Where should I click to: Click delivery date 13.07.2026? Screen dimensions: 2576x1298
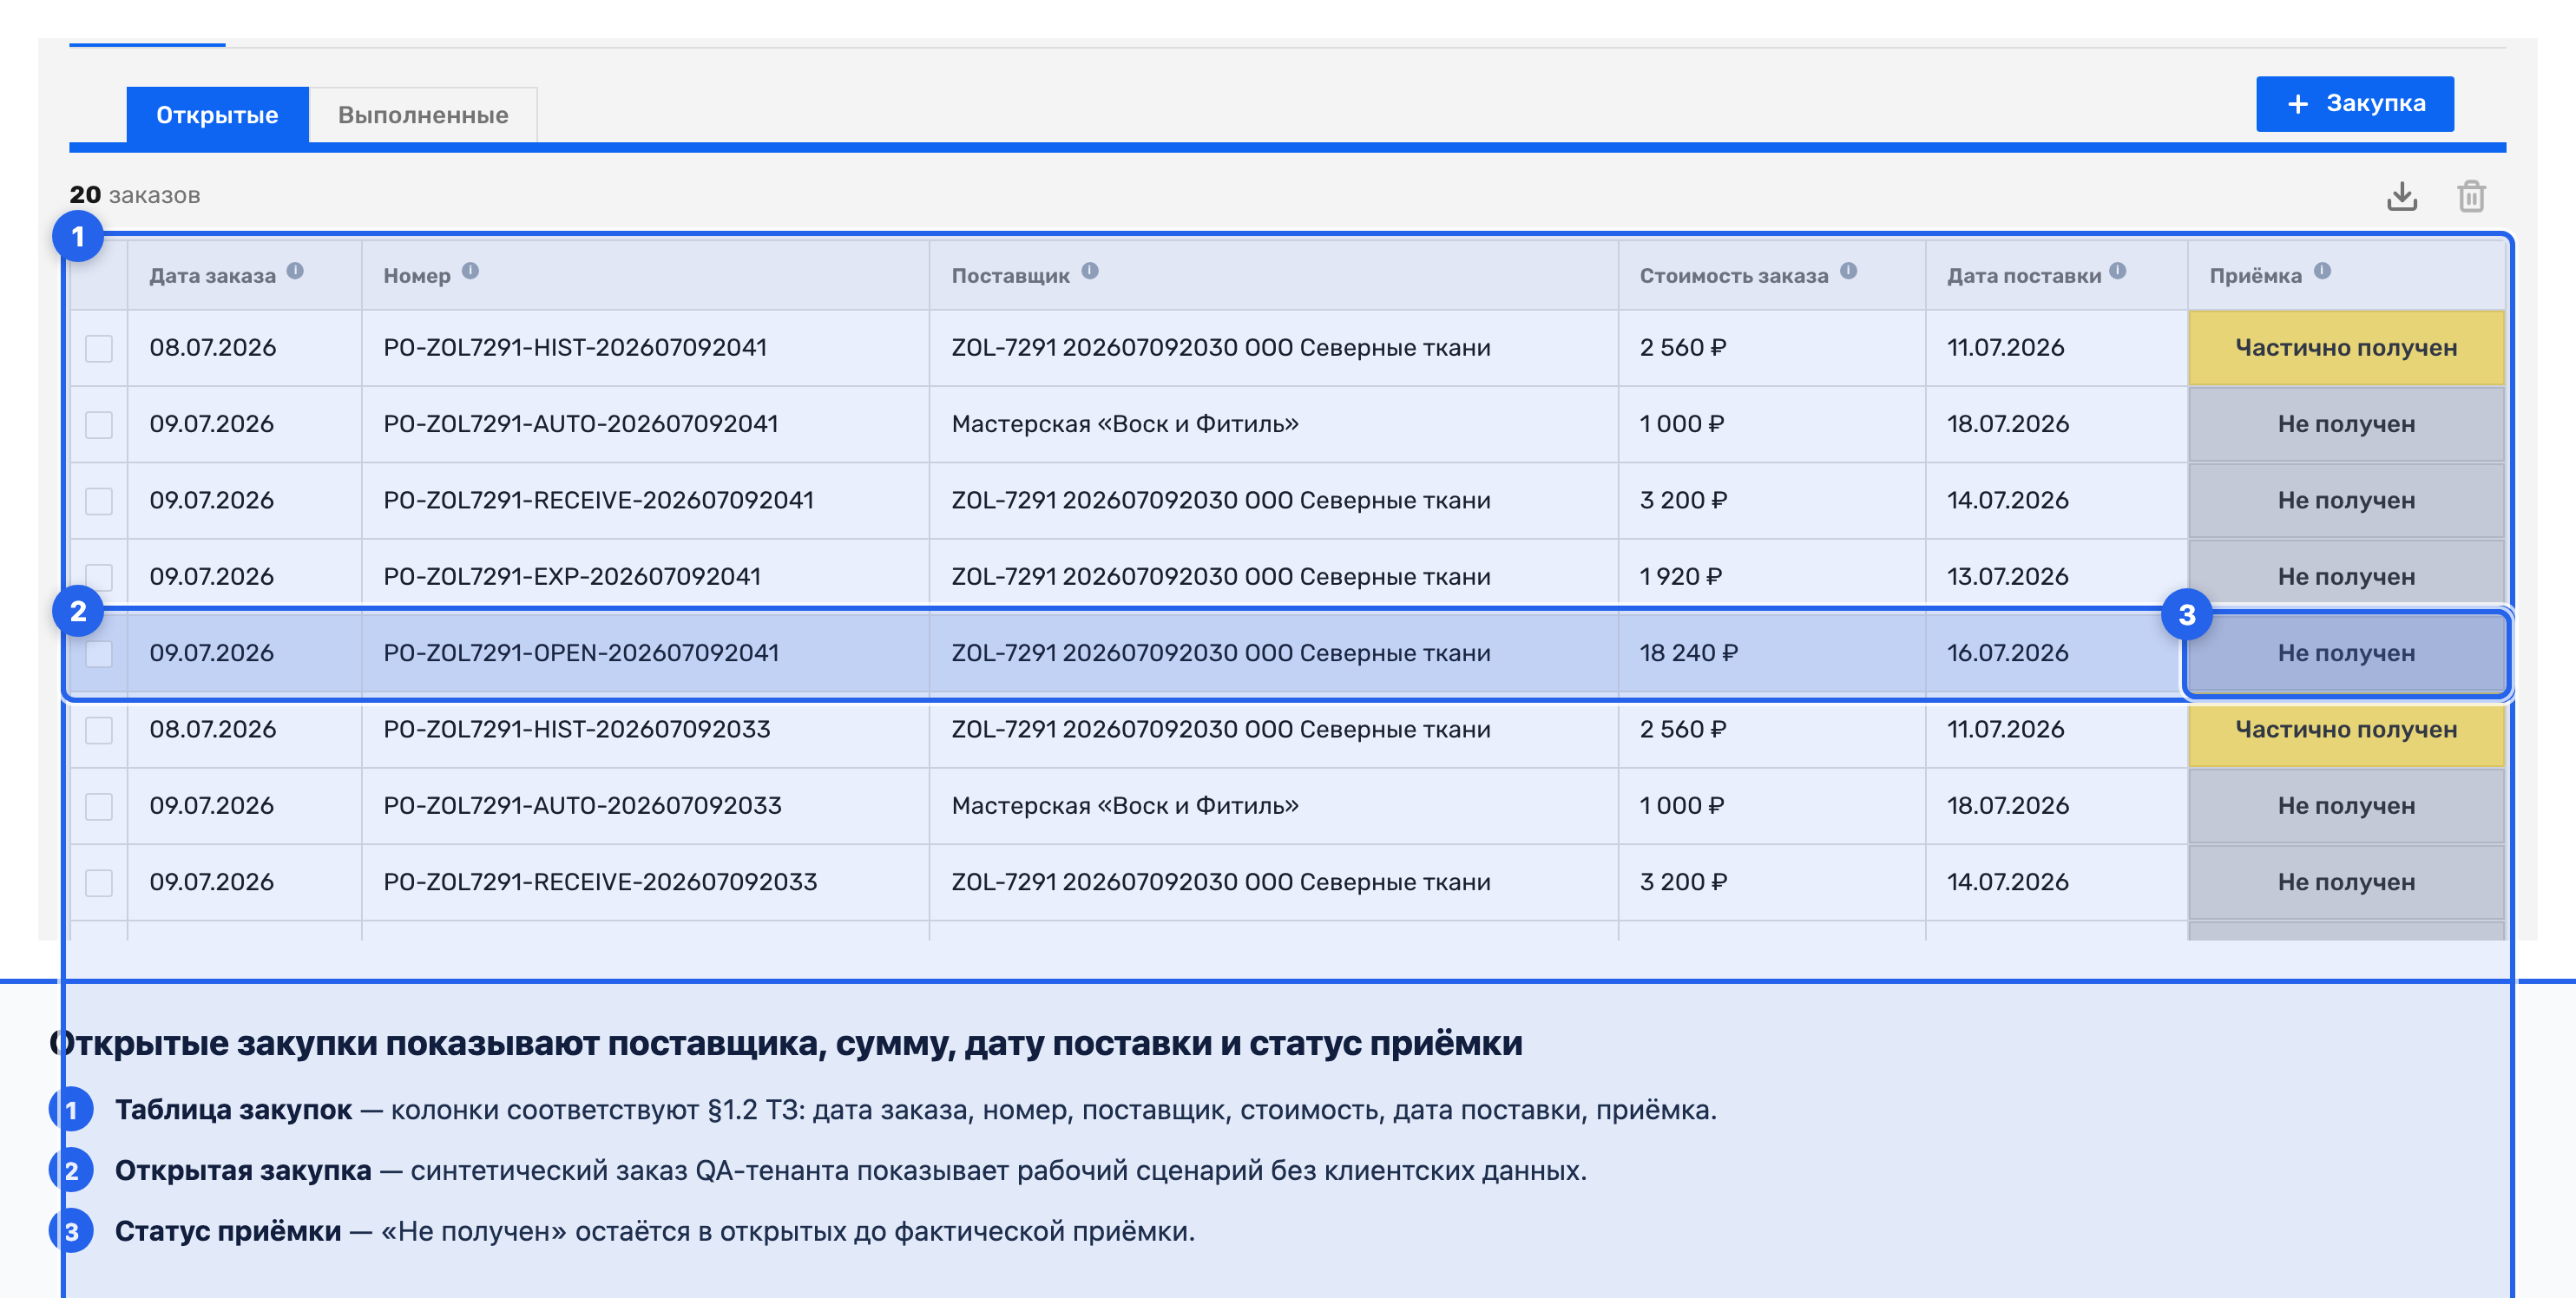click(2007, 577)
